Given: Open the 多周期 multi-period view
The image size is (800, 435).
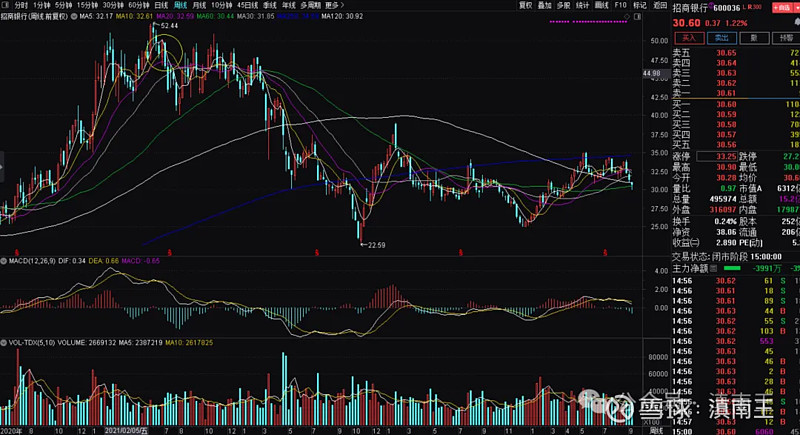Looking at the screenshot, I should (311, 5).
